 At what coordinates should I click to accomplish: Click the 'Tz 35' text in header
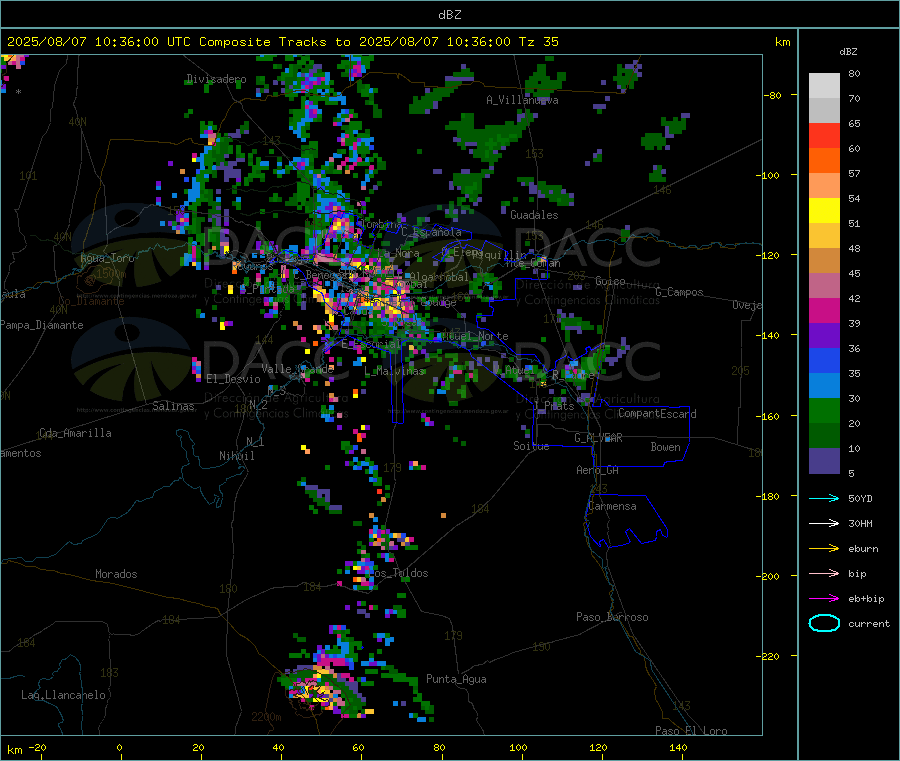coord(538,41)
